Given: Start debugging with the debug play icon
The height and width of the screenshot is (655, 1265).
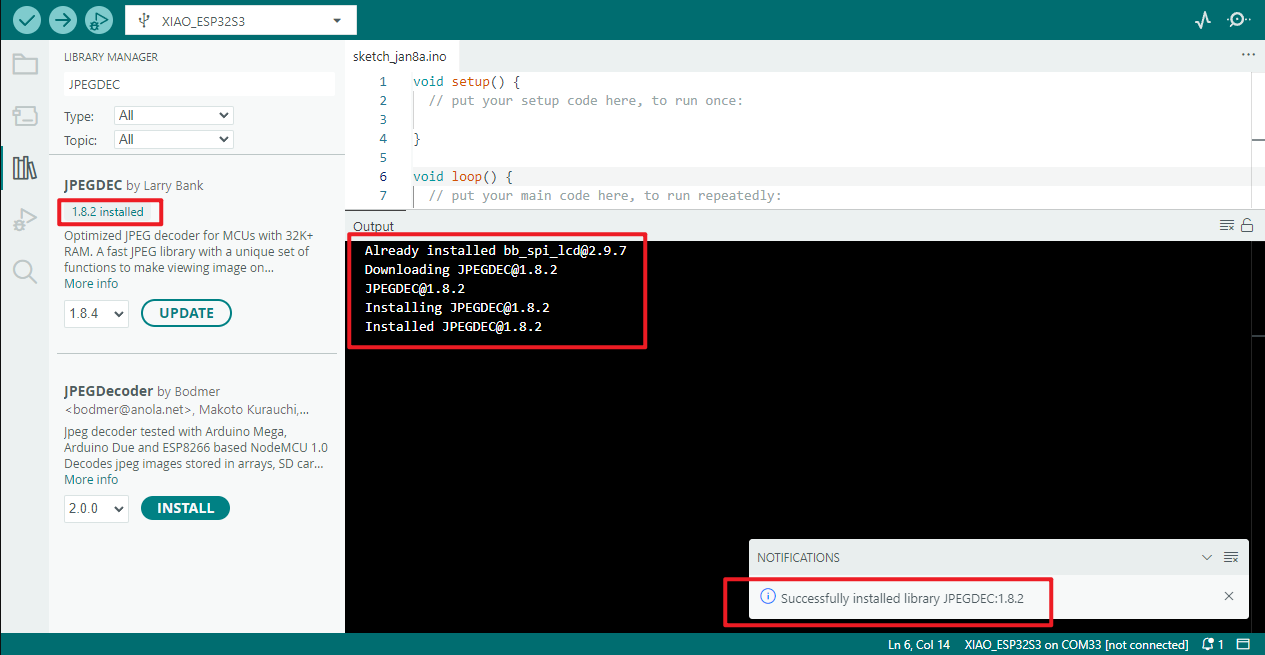Looking at the screenshot, I should (98, 20).
